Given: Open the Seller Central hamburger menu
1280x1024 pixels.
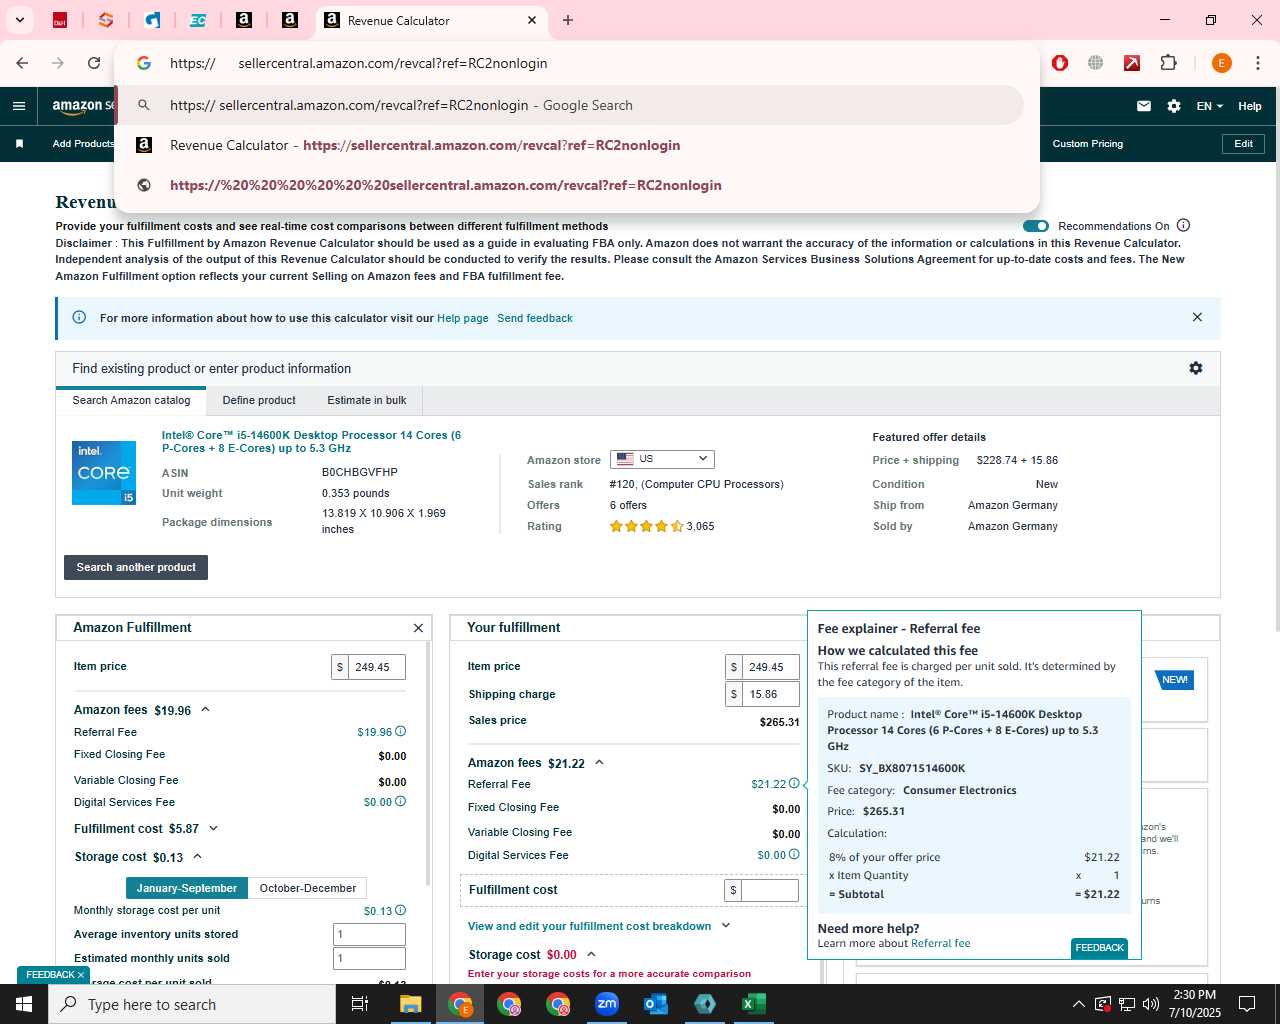Looking at the screenshot, I should (19, 106).
